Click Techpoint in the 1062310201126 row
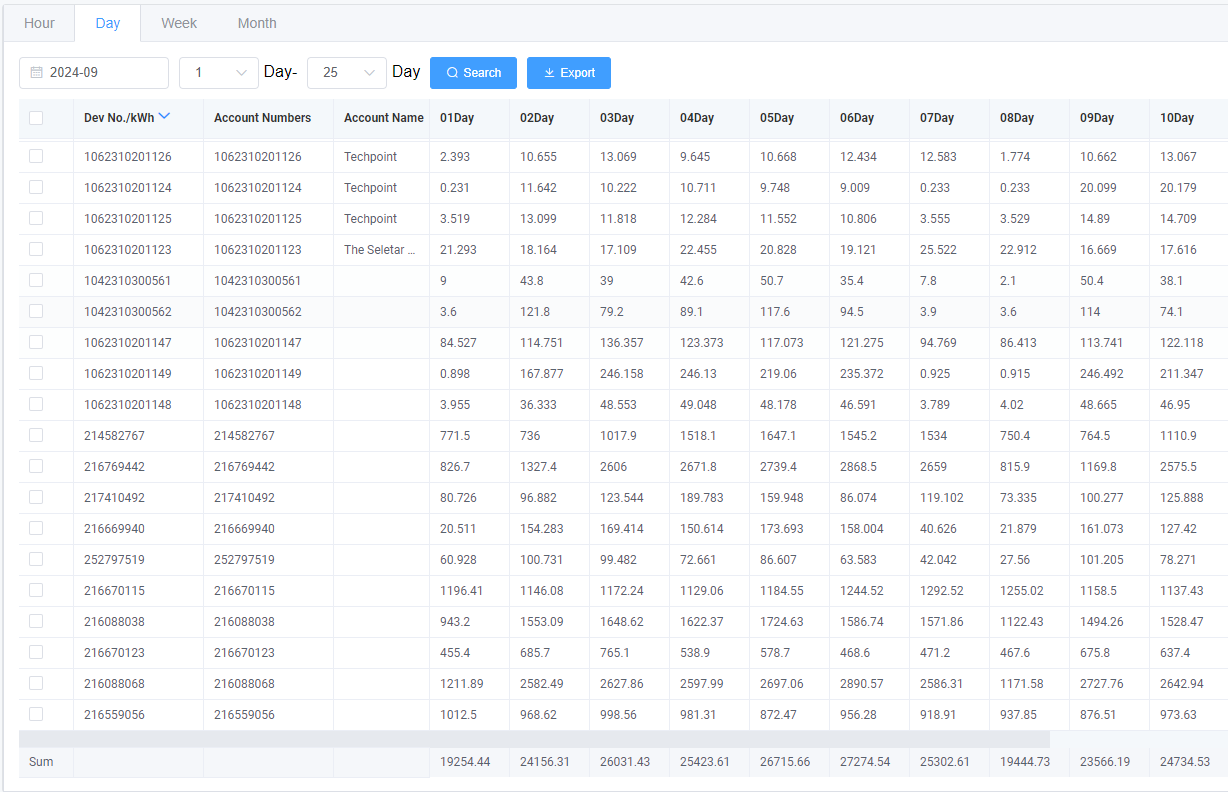The width and height of the screenshot is (1228, 792). (x=370, y=156)
